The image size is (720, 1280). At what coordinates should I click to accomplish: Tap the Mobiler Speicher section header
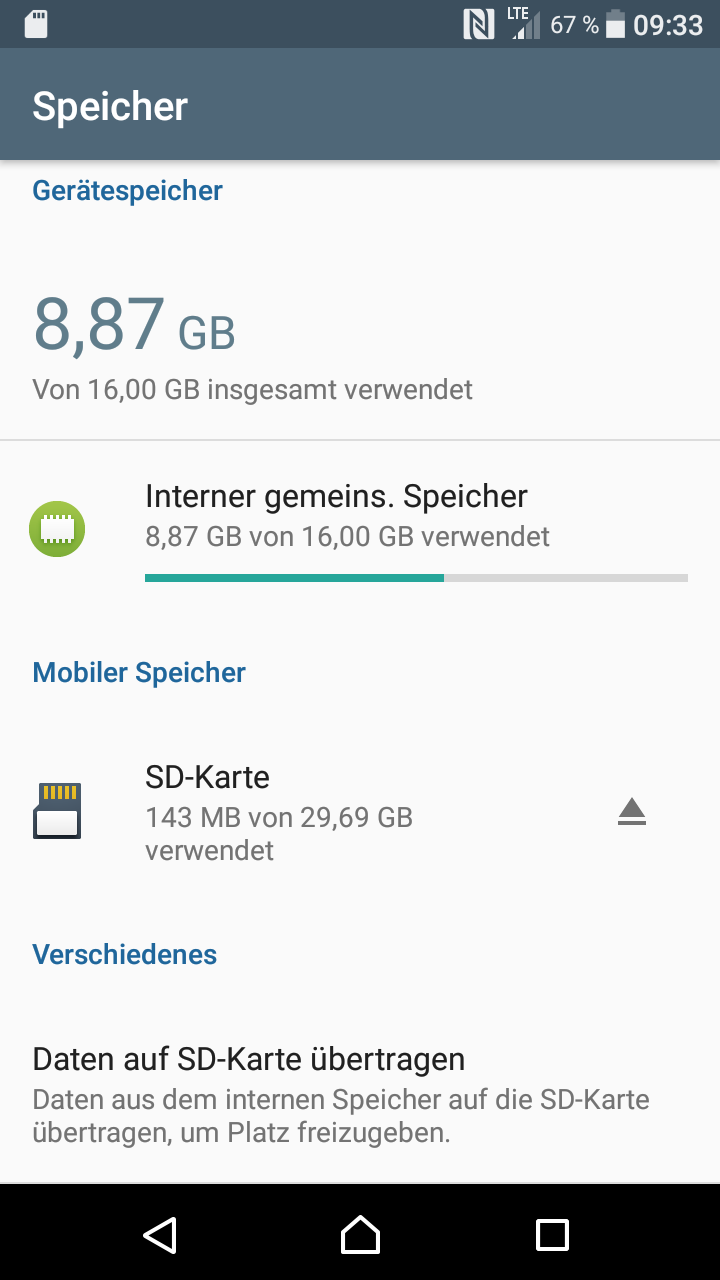(x=139, y=672)
